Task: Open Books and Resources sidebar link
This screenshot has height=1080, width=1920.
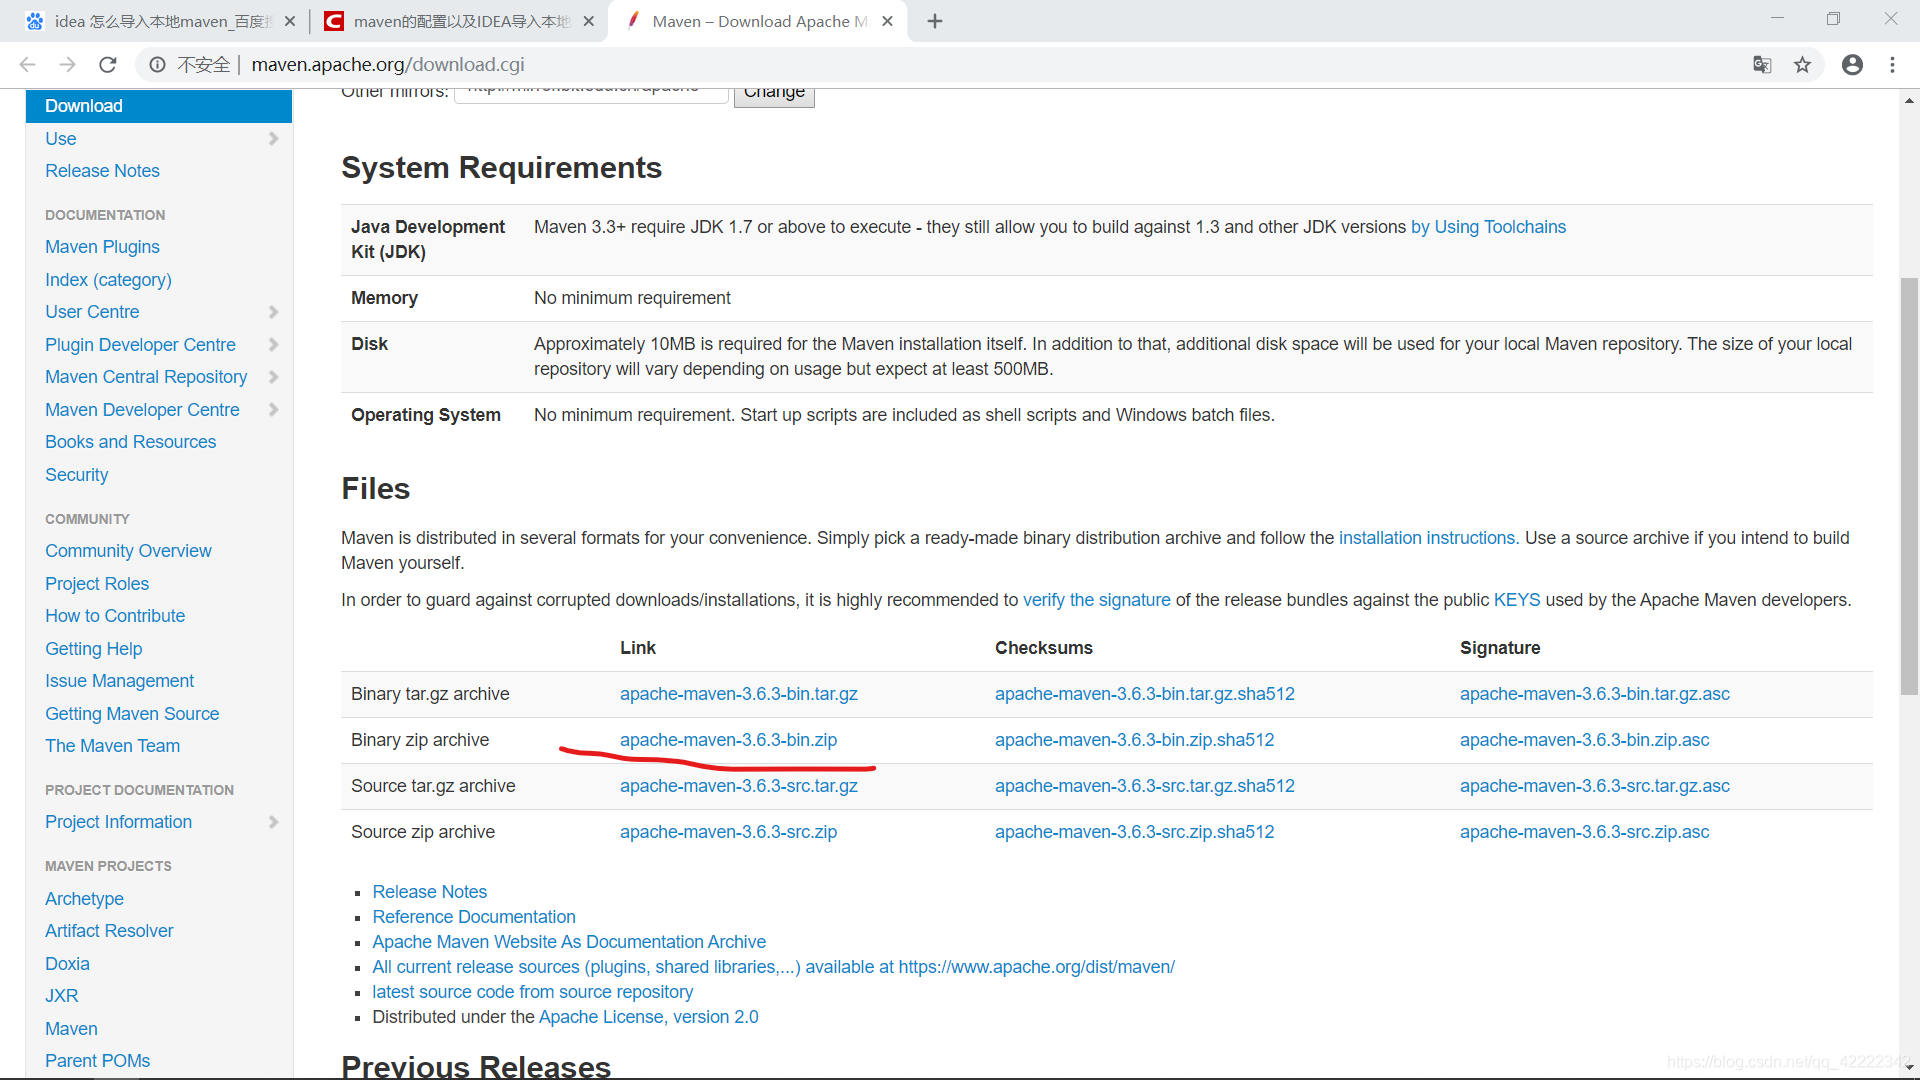Action: click(x=130, y=442)
